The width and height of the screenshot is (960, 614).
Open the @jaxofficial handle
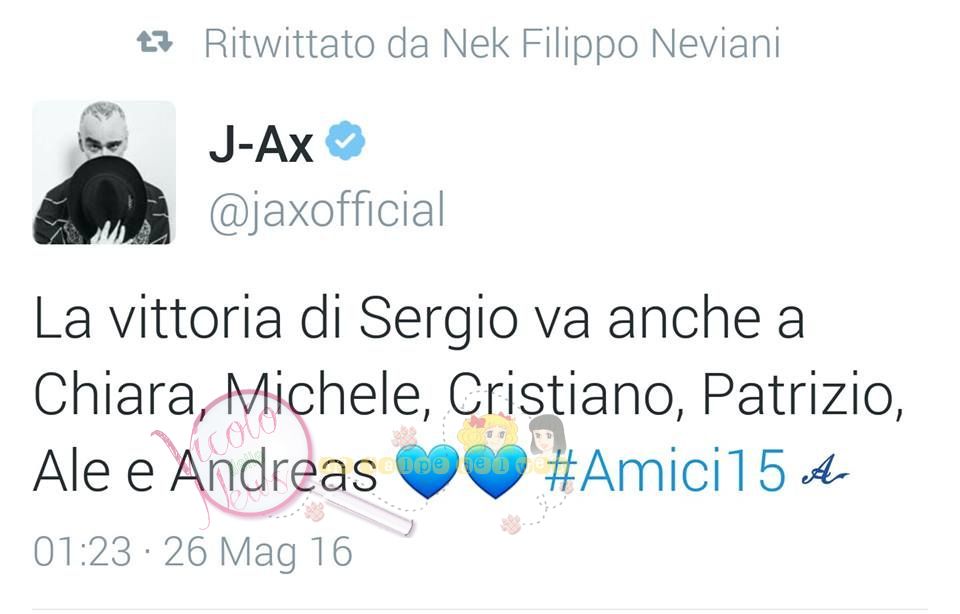327,210
